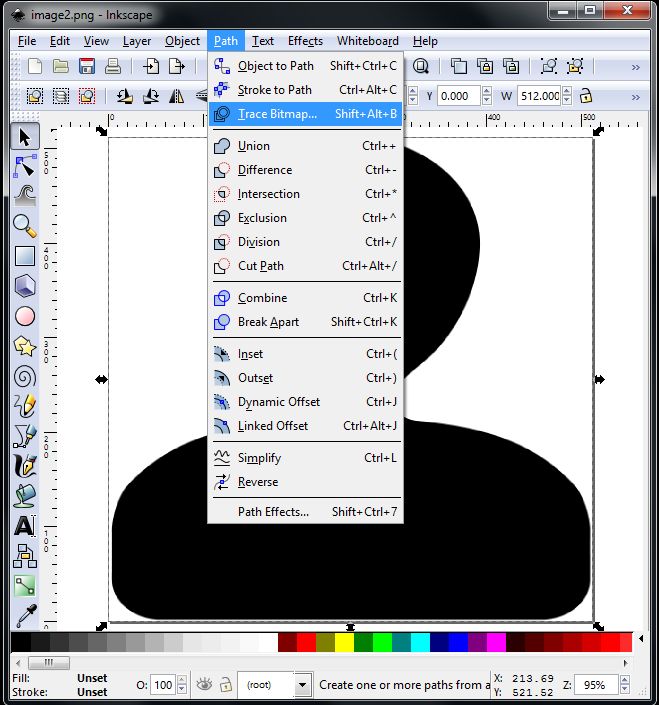This screenshot has height=705, width=659.
Task: Select the Rectangle tool
Action: (x=25, y=256)
